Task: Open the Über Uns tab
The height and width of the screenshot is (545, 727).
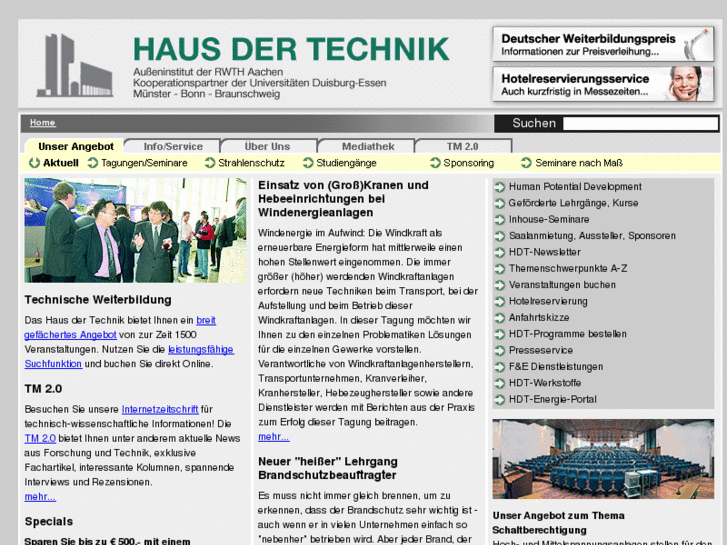Action: (268, 147)
